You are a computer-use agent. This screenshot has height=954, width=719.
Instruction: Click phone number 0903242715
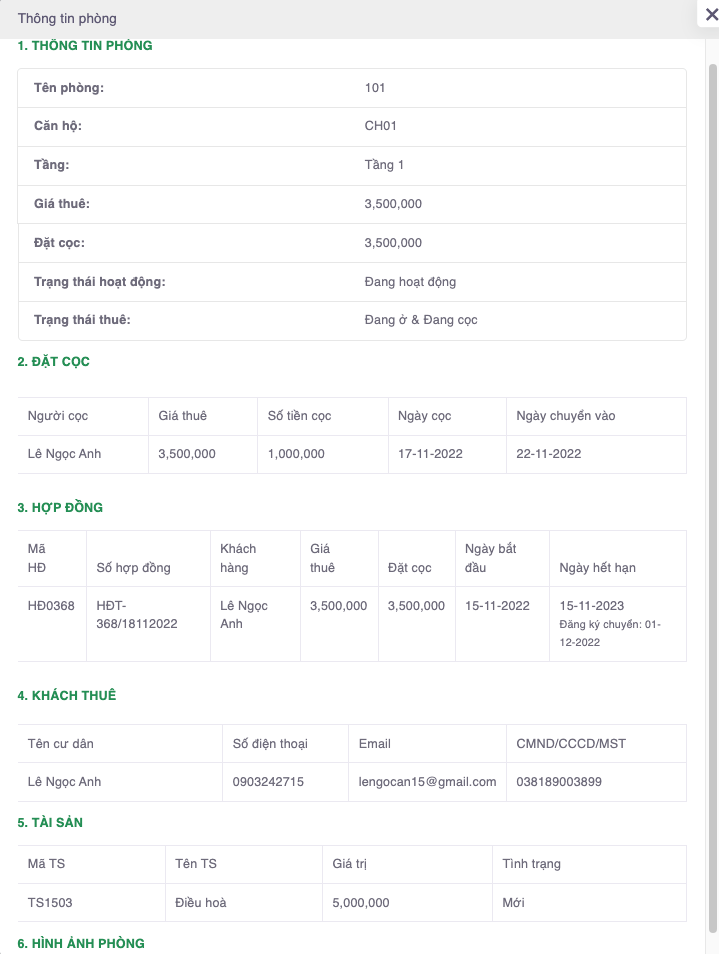268,782
